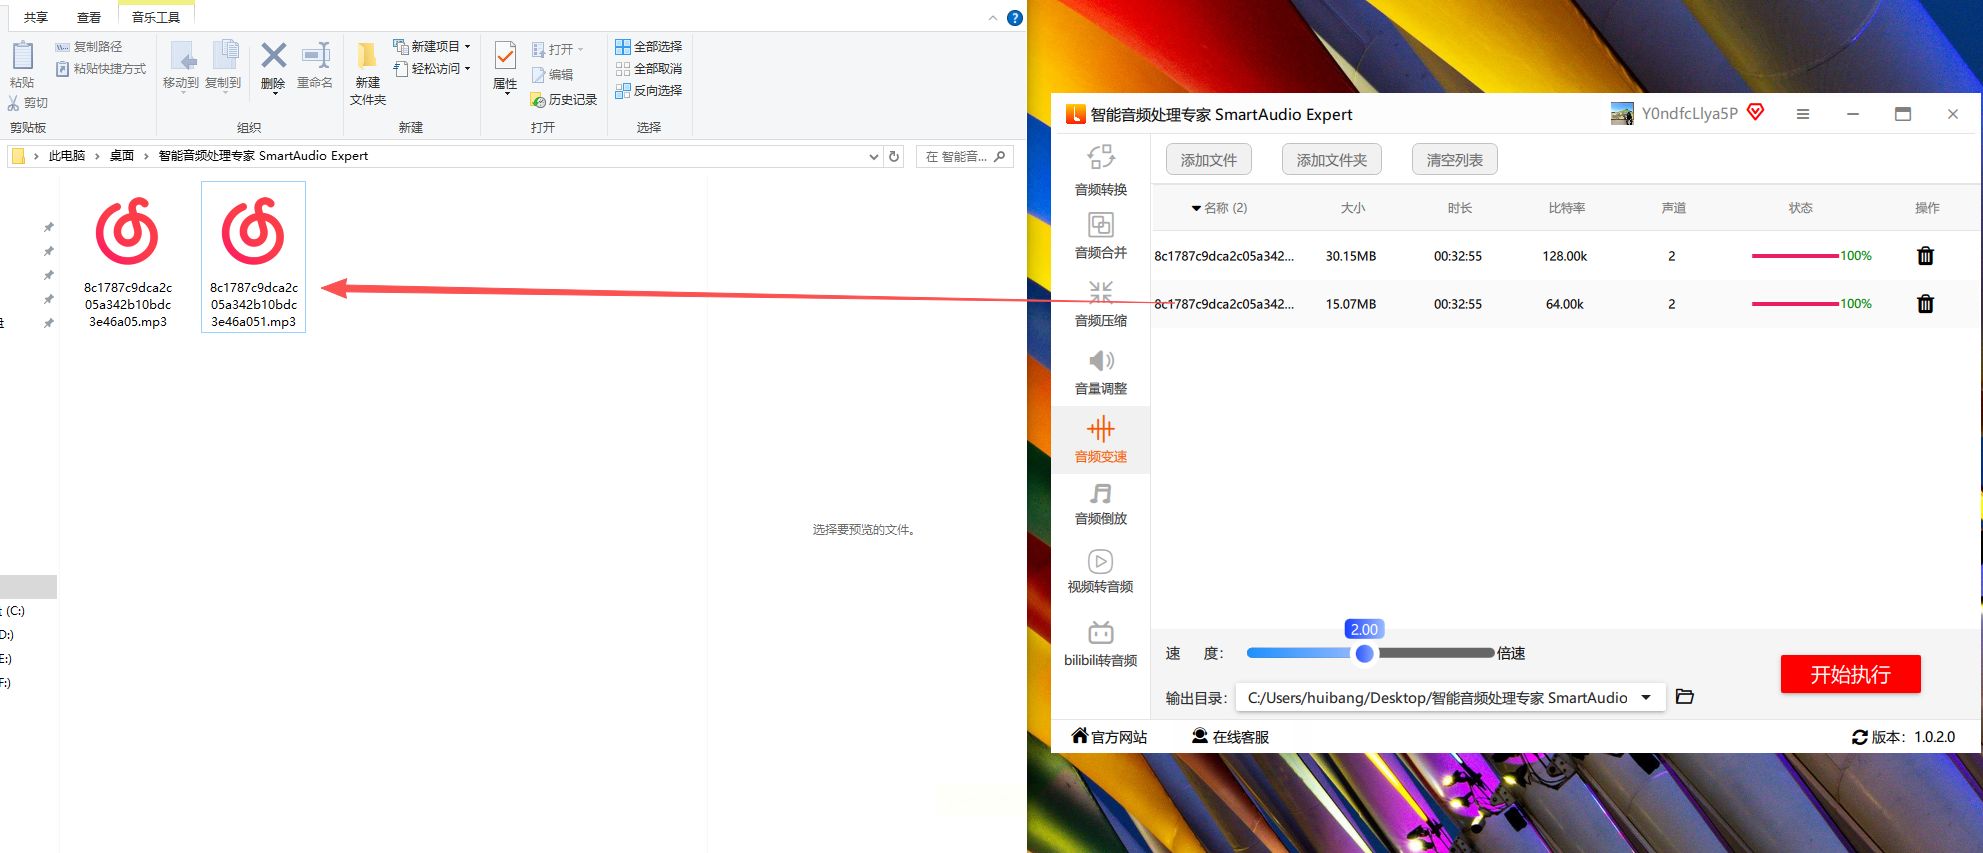The image size is (1983, 853).
Task: Create 新建文件夹 new folder in Explorer
Action: pyautogui.click(x=368, y=74)
